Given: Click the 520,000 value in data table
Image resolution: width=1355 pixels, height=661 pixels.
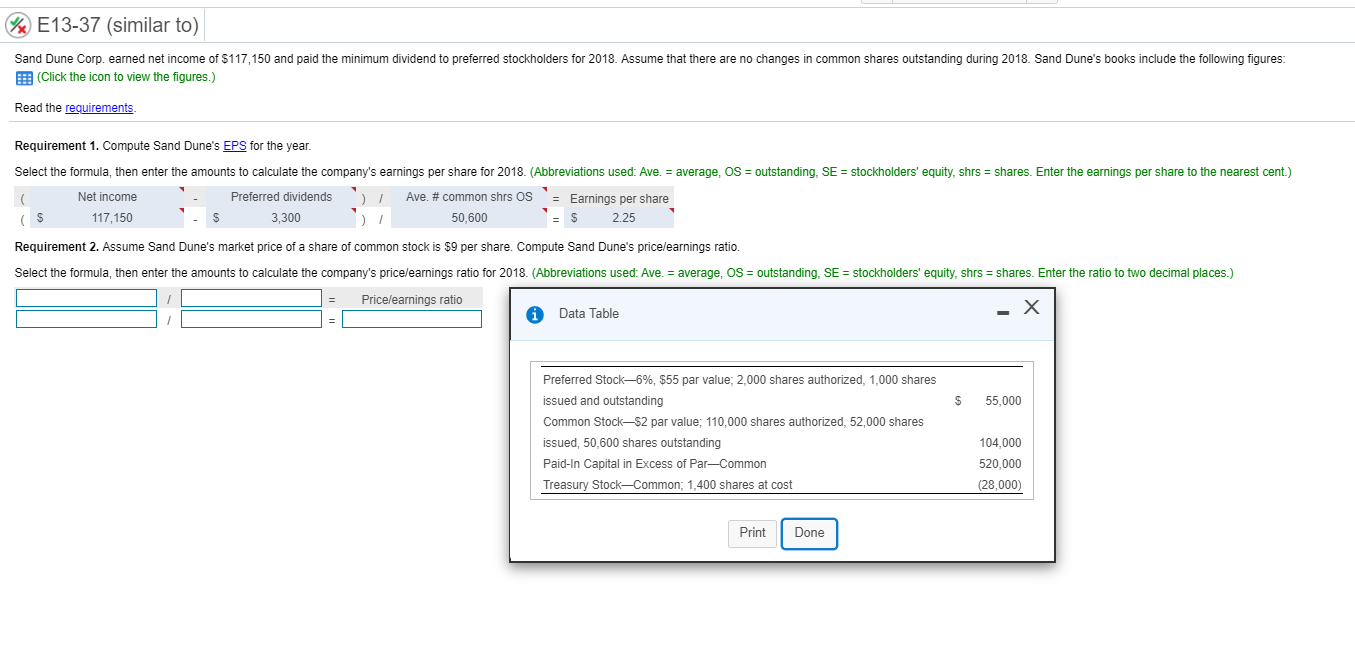Looking at the screenshot, I should tap(1001, 464).
